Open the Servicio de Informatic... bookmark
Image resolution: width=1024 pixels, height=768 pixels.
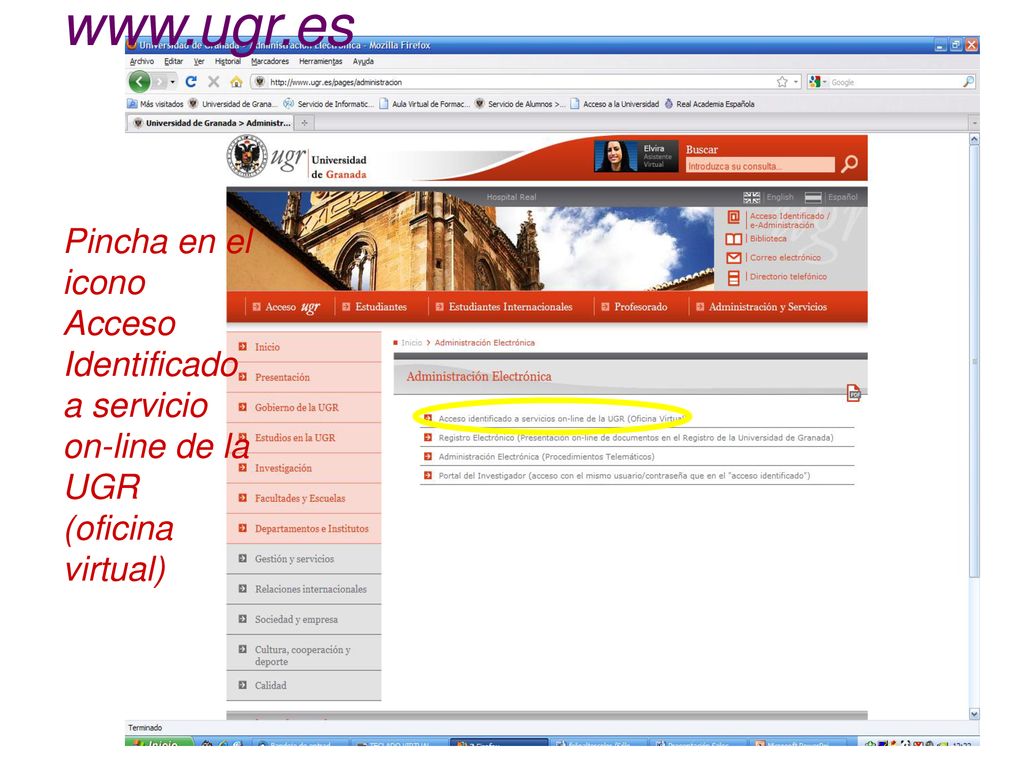tap(328, 104)
